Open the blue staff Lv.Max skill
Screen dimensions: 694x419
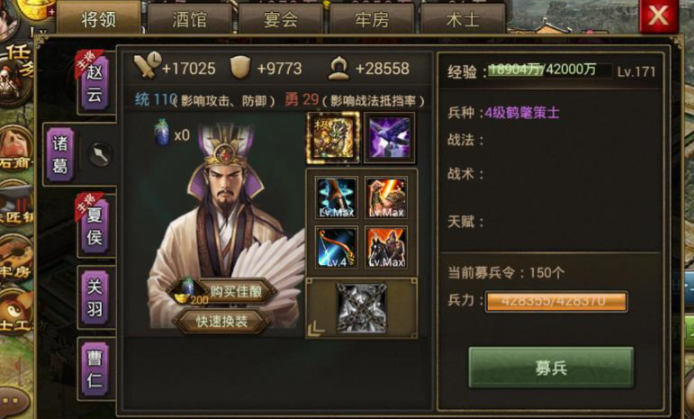pyautogui.click(x=336, y=197)
